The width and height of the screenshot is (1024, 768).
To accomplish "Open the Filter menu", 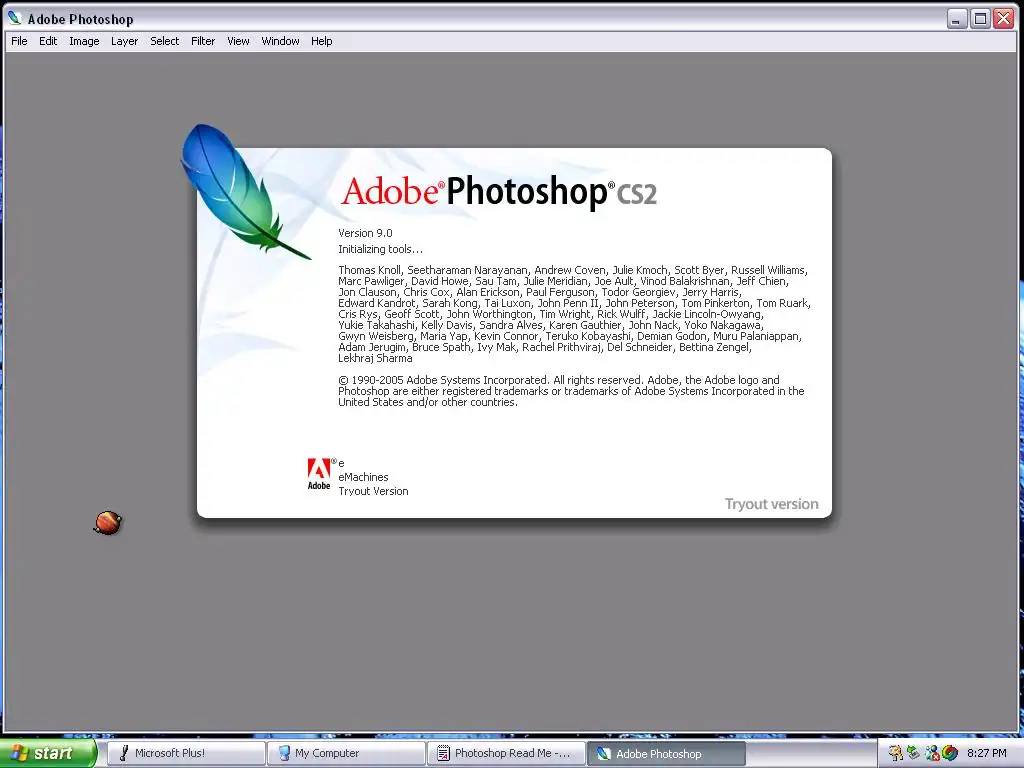I will coord(203,41).
